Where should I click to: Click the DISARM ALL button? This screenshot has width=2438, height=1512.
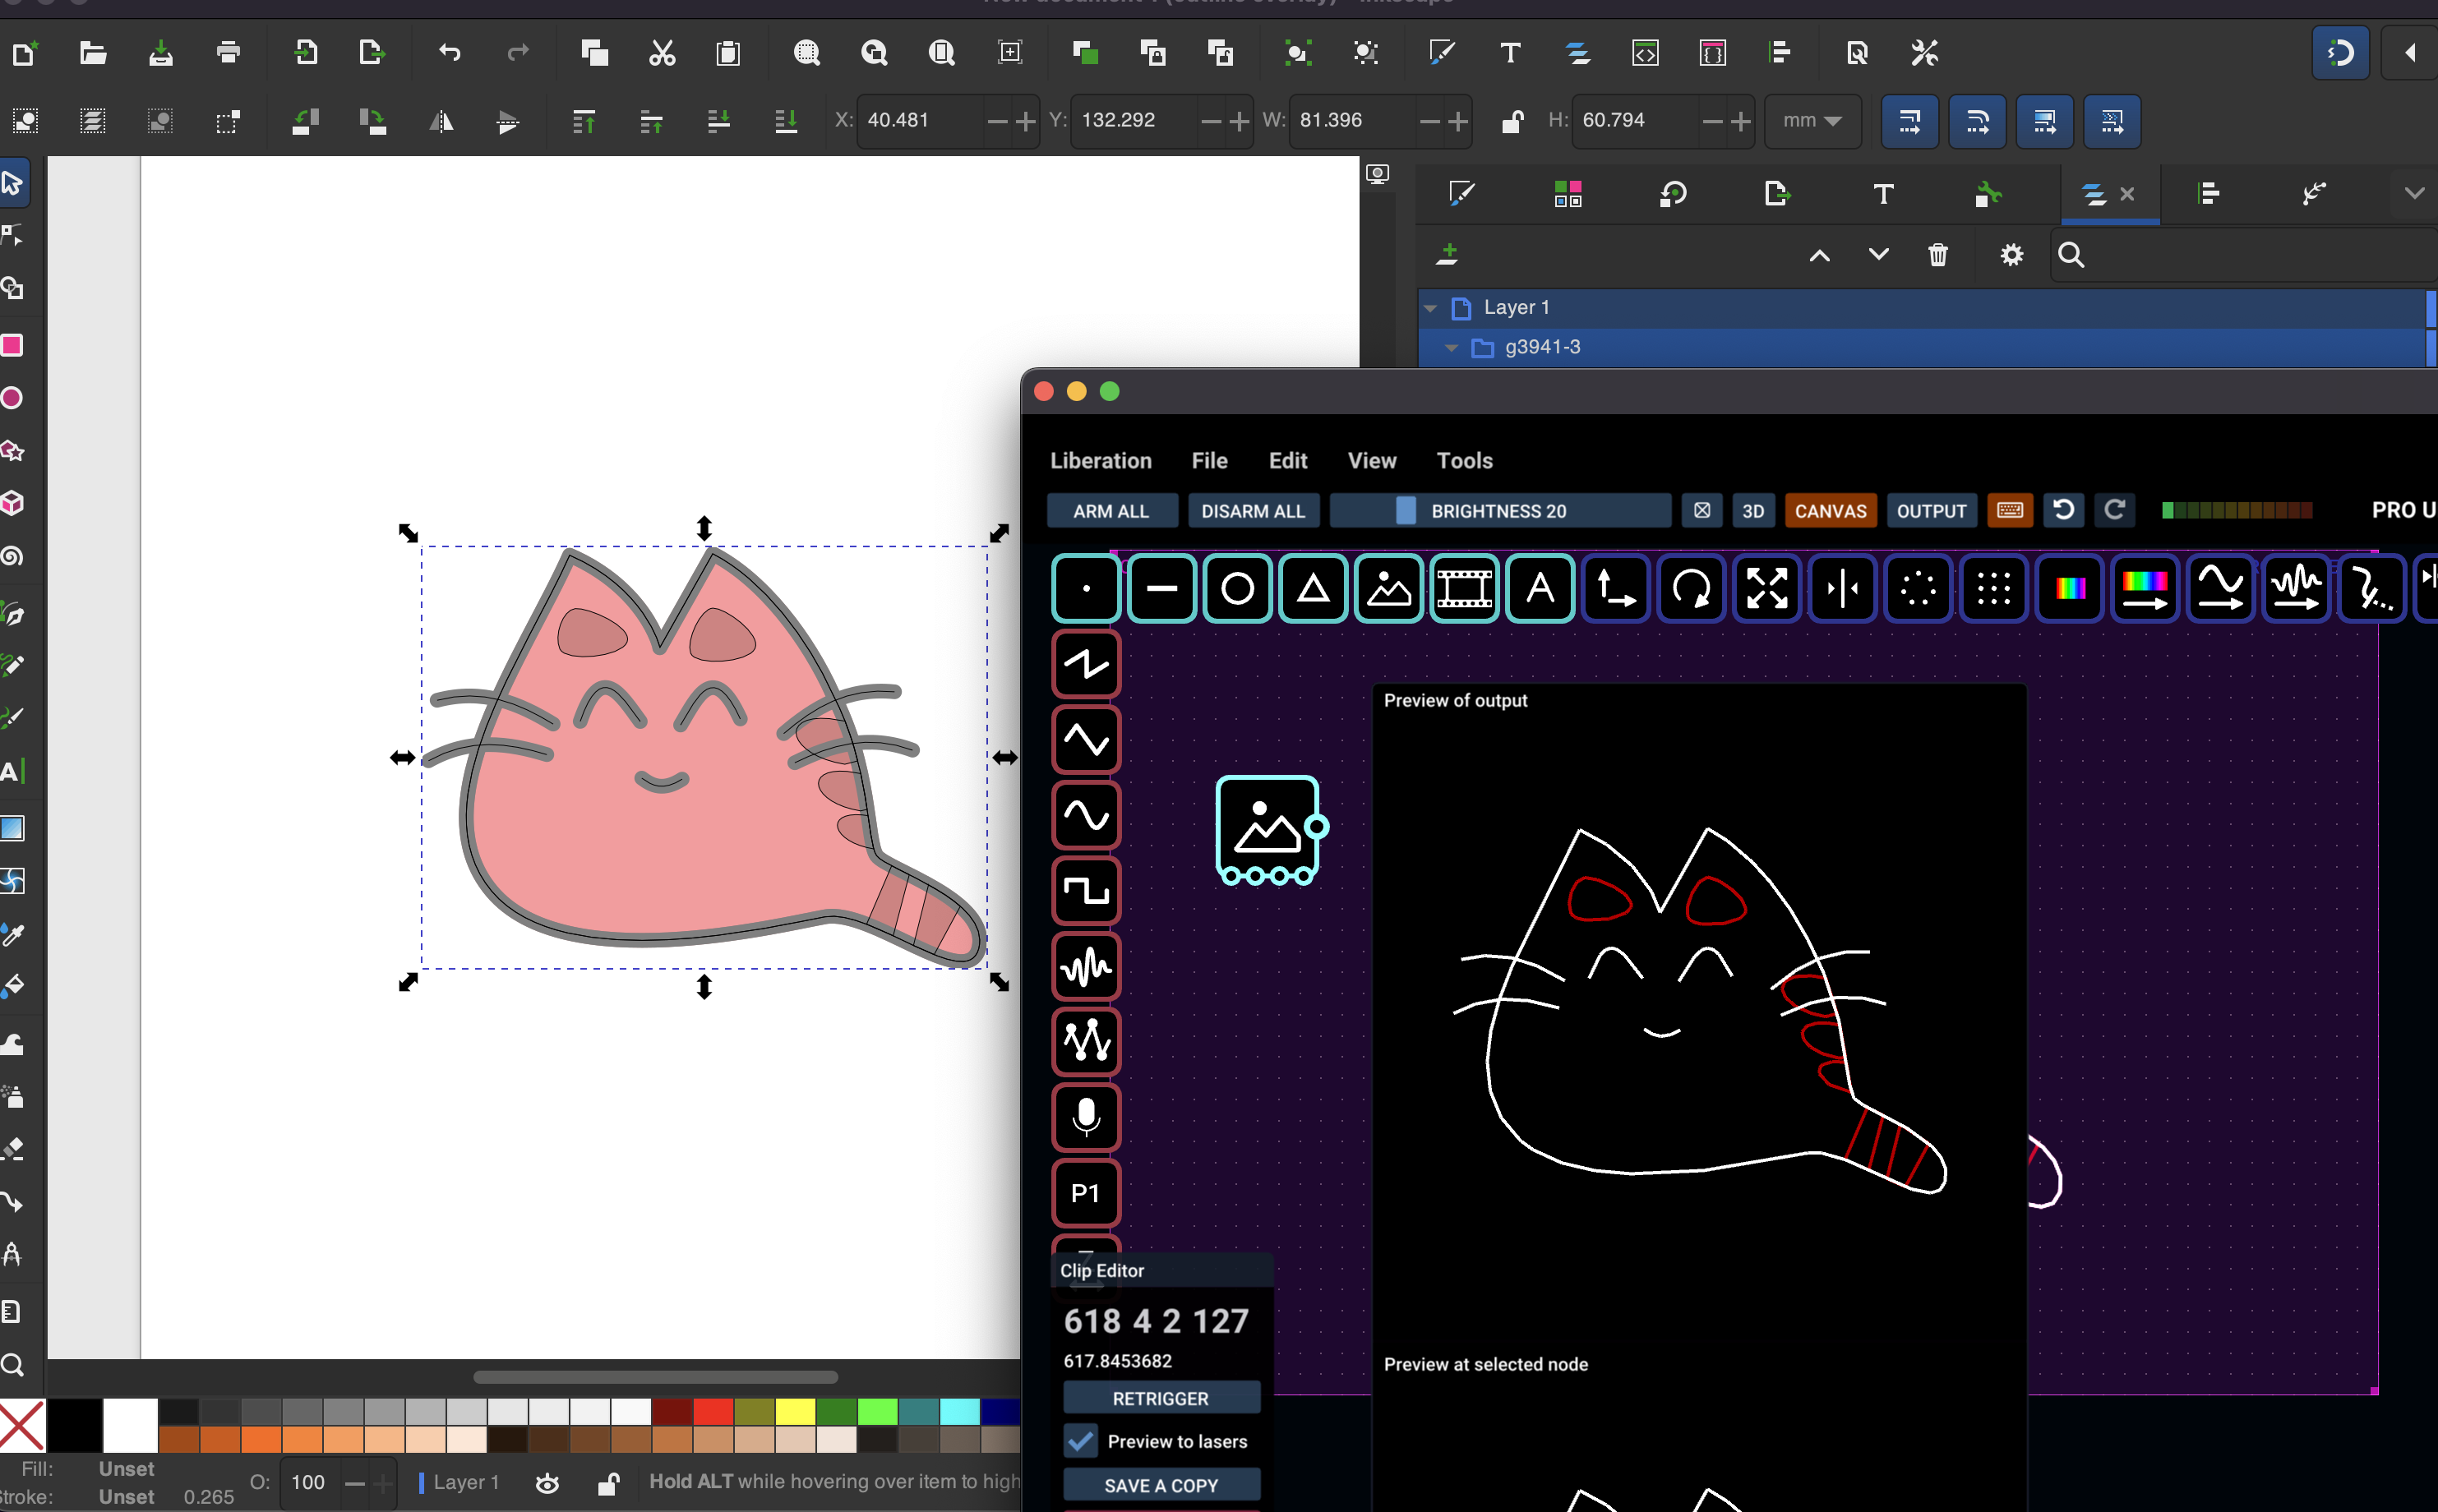tap(1253, 511)
